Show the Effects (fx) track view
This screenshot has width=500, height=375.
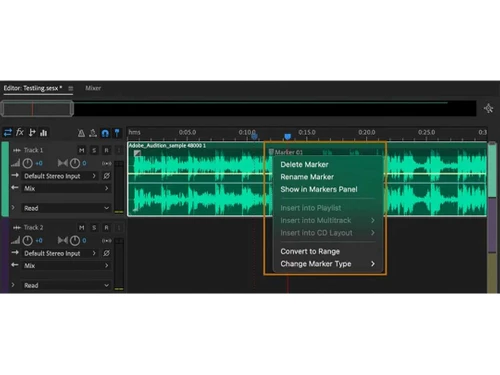click(x=20, y=132)
